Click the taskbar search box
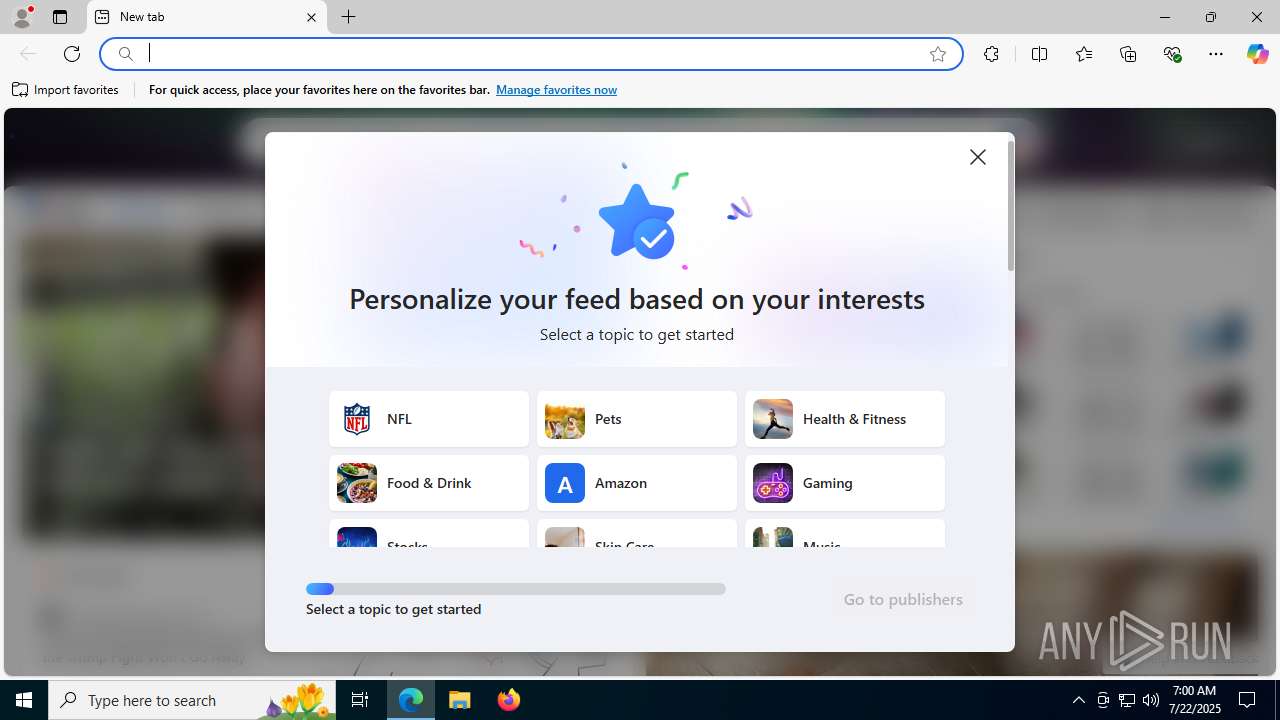This screenshot has height=720, width=1280. [192, 700]
